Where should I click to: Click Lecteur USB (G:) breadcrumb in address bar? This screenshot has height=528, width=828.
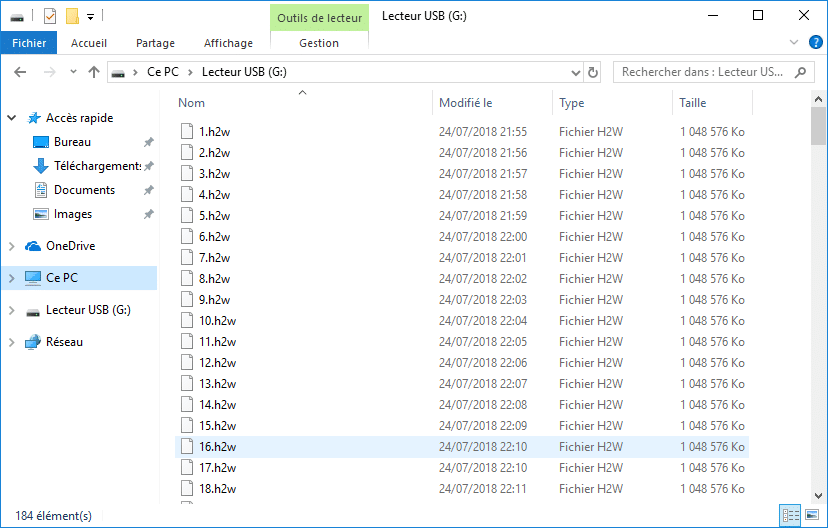(x=244, y=72)
